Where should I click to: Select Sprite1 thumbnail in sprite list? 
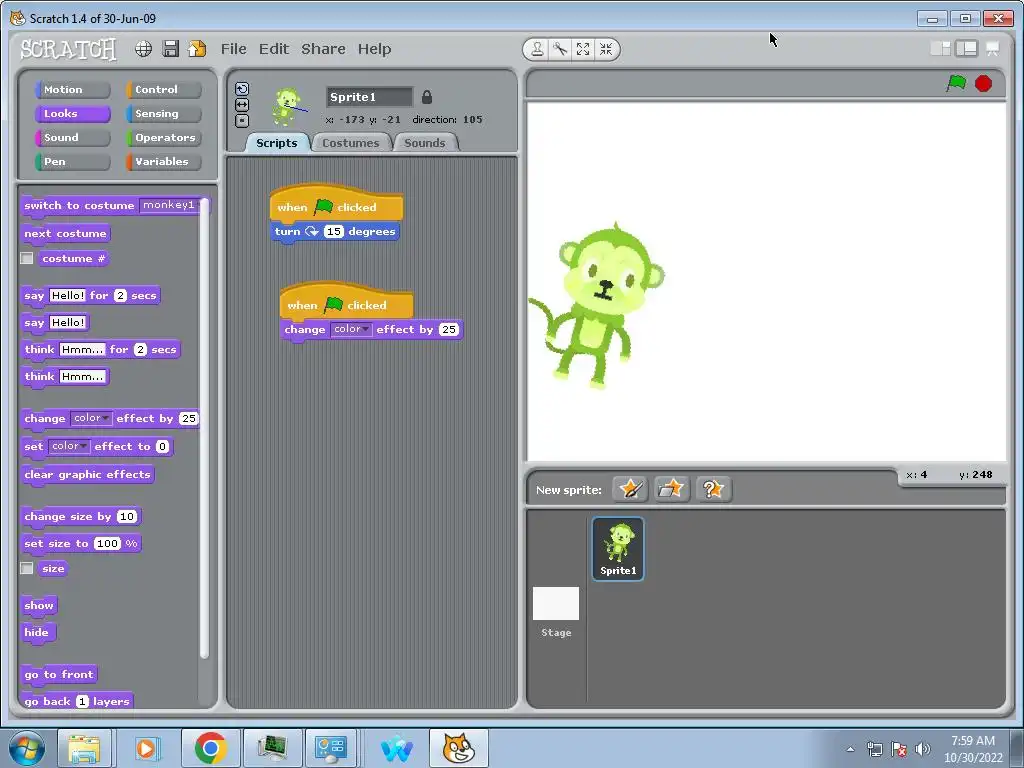coord(618,549)
